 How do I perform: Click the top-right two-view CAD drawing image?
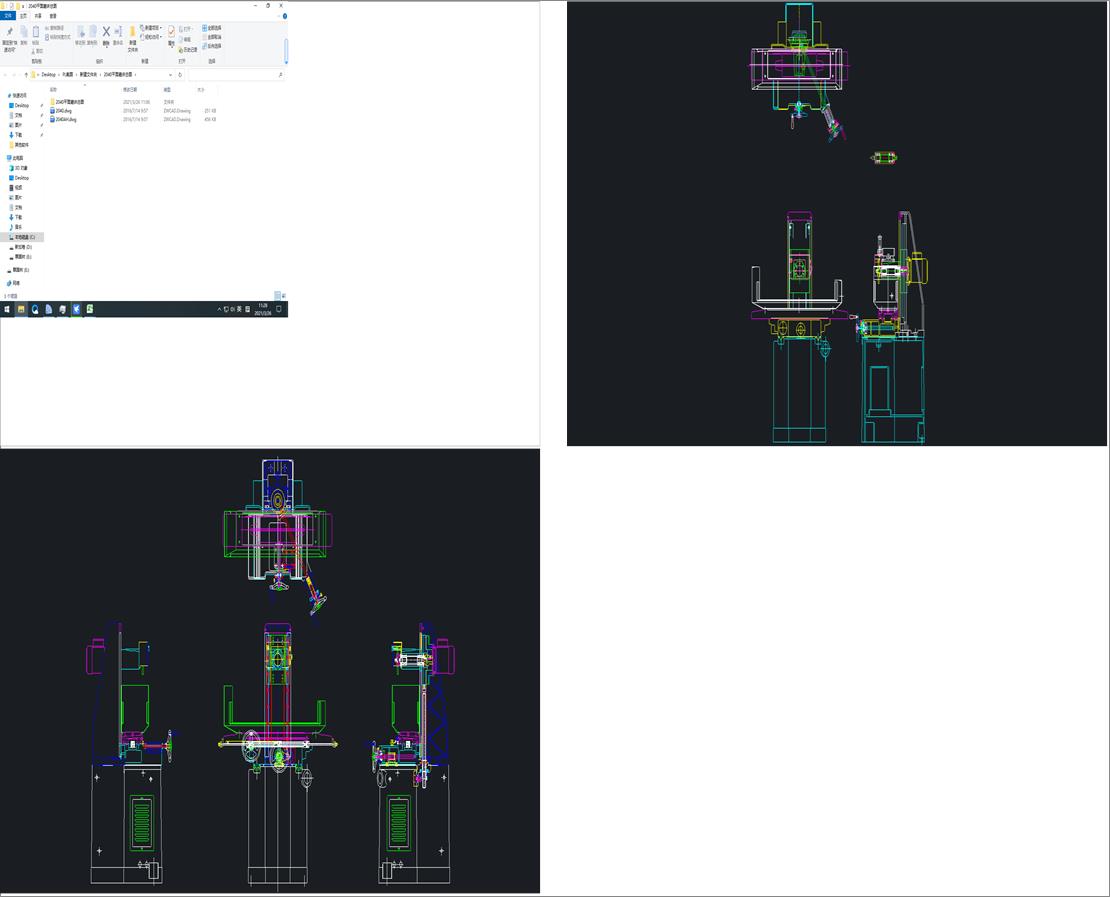pyautogui.click(x=837, y=224)
